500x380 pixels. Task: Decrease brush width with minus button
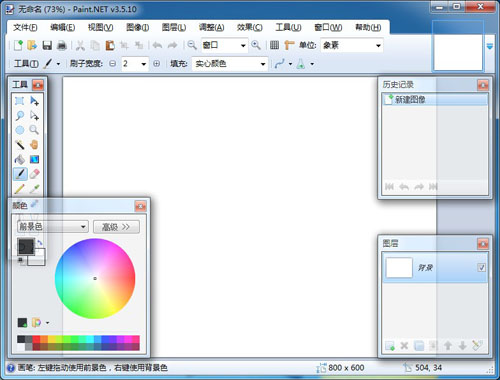(113, 63)
